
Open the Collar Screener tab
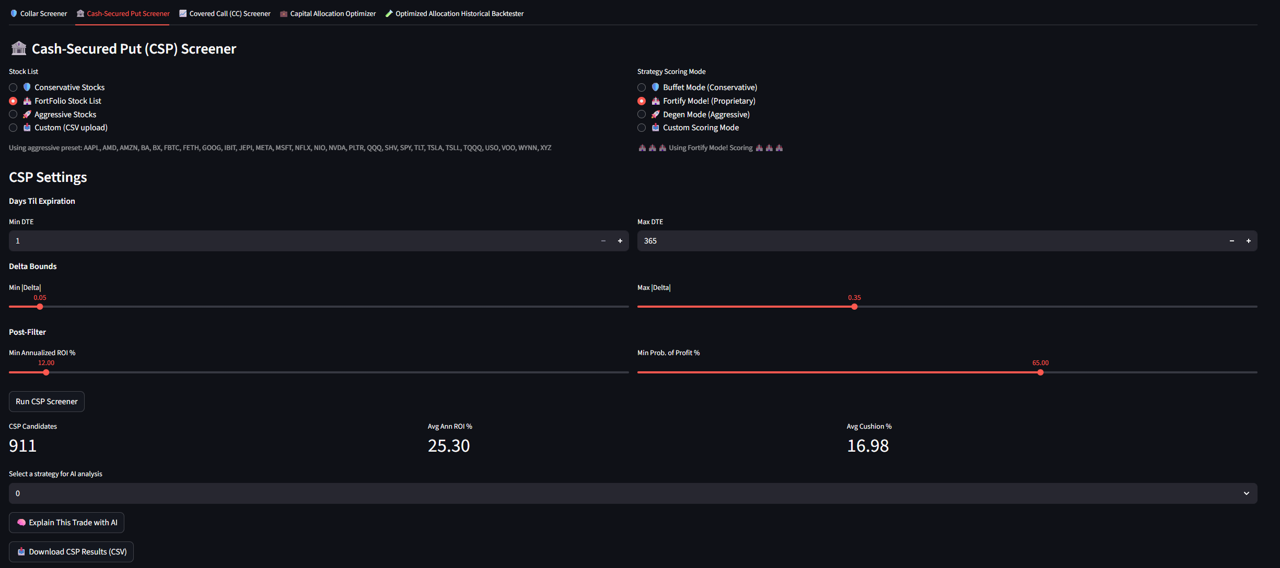point(38,14)
